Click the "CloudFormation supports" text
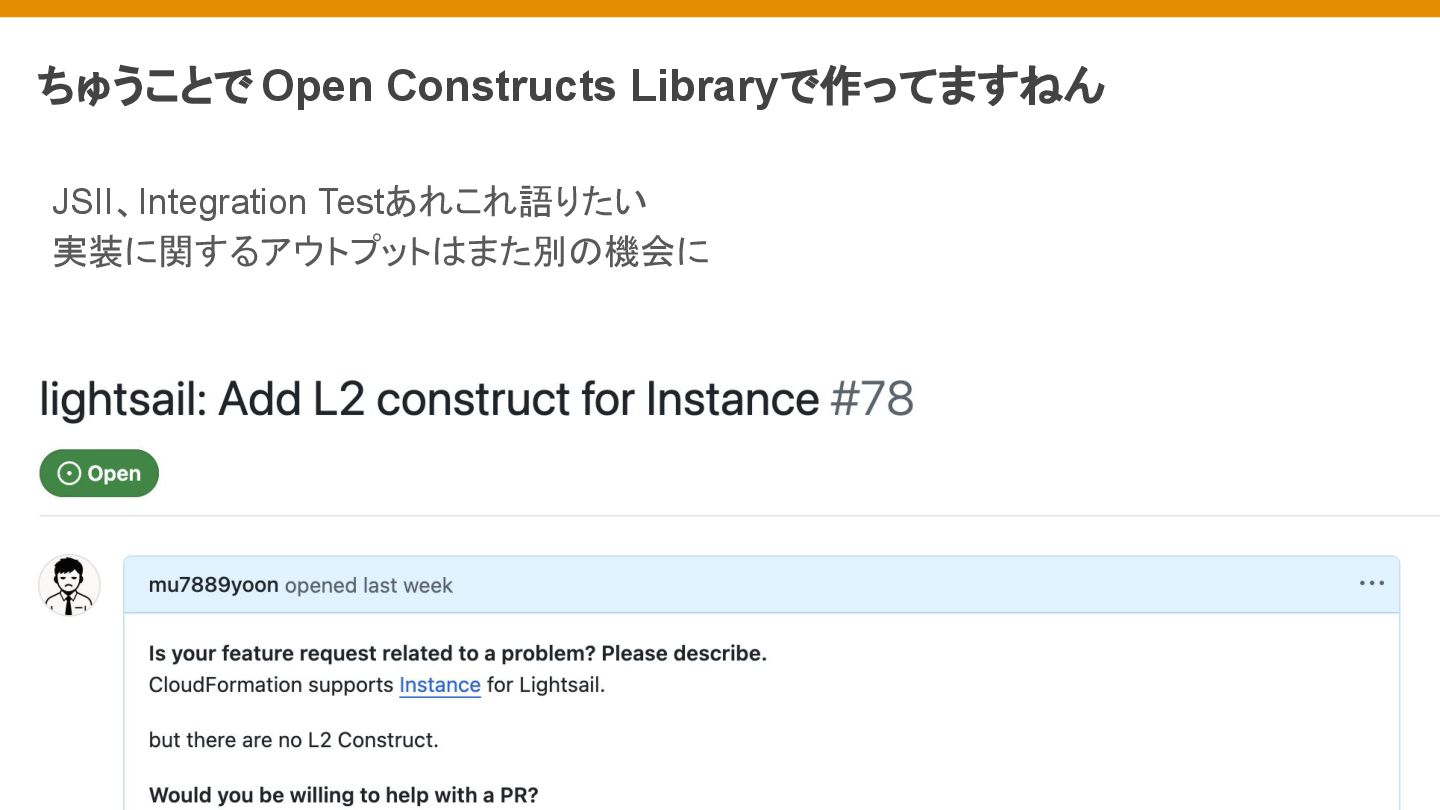The width and height of the screenshot is (1440, 810). tap(271, 685)
